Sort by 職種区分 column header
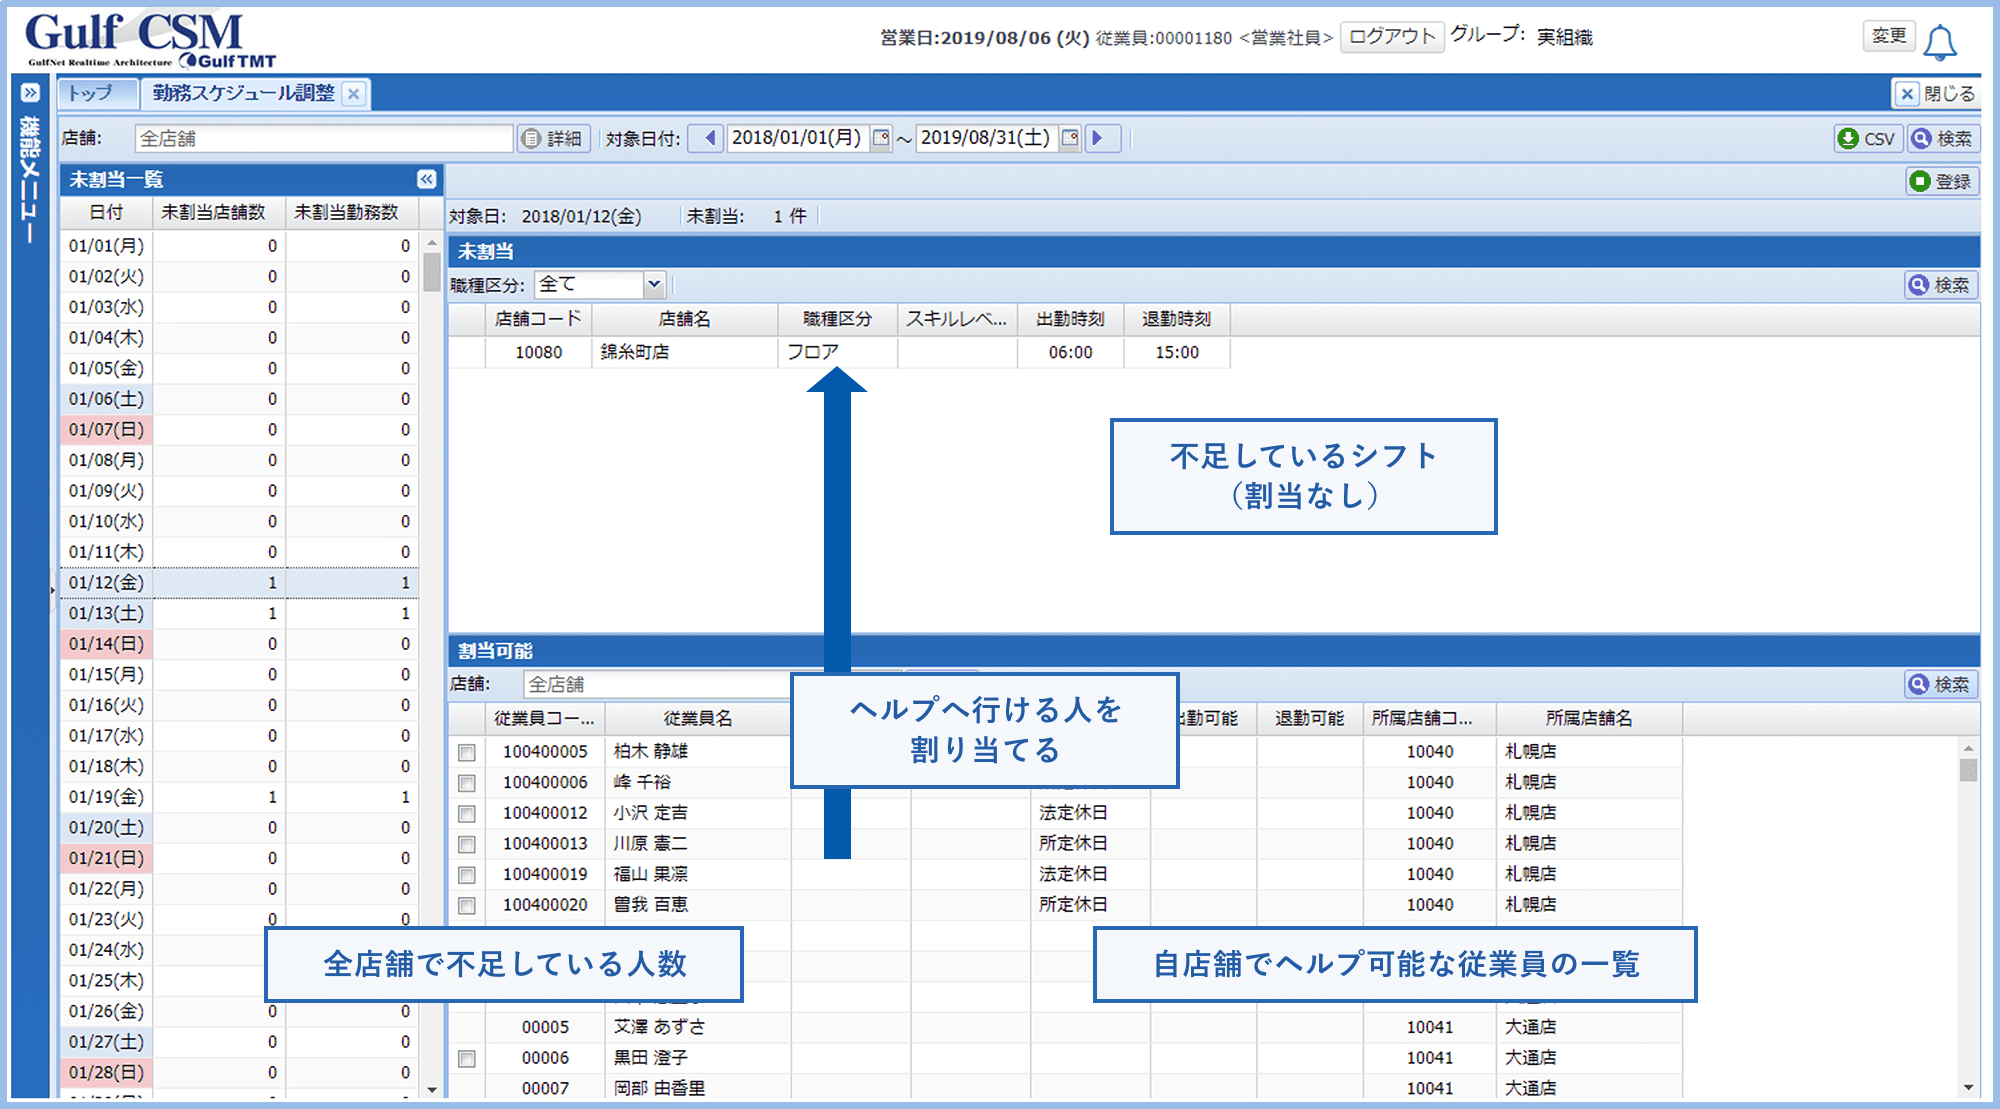Screen dimensions: 2000x1109 click(838, 319)
